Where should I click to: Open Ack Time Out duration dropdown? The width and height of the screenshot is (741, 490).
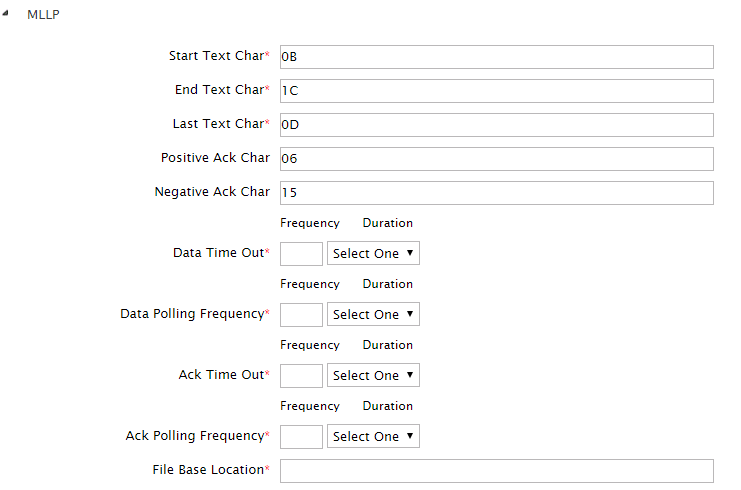pos(373,375)
